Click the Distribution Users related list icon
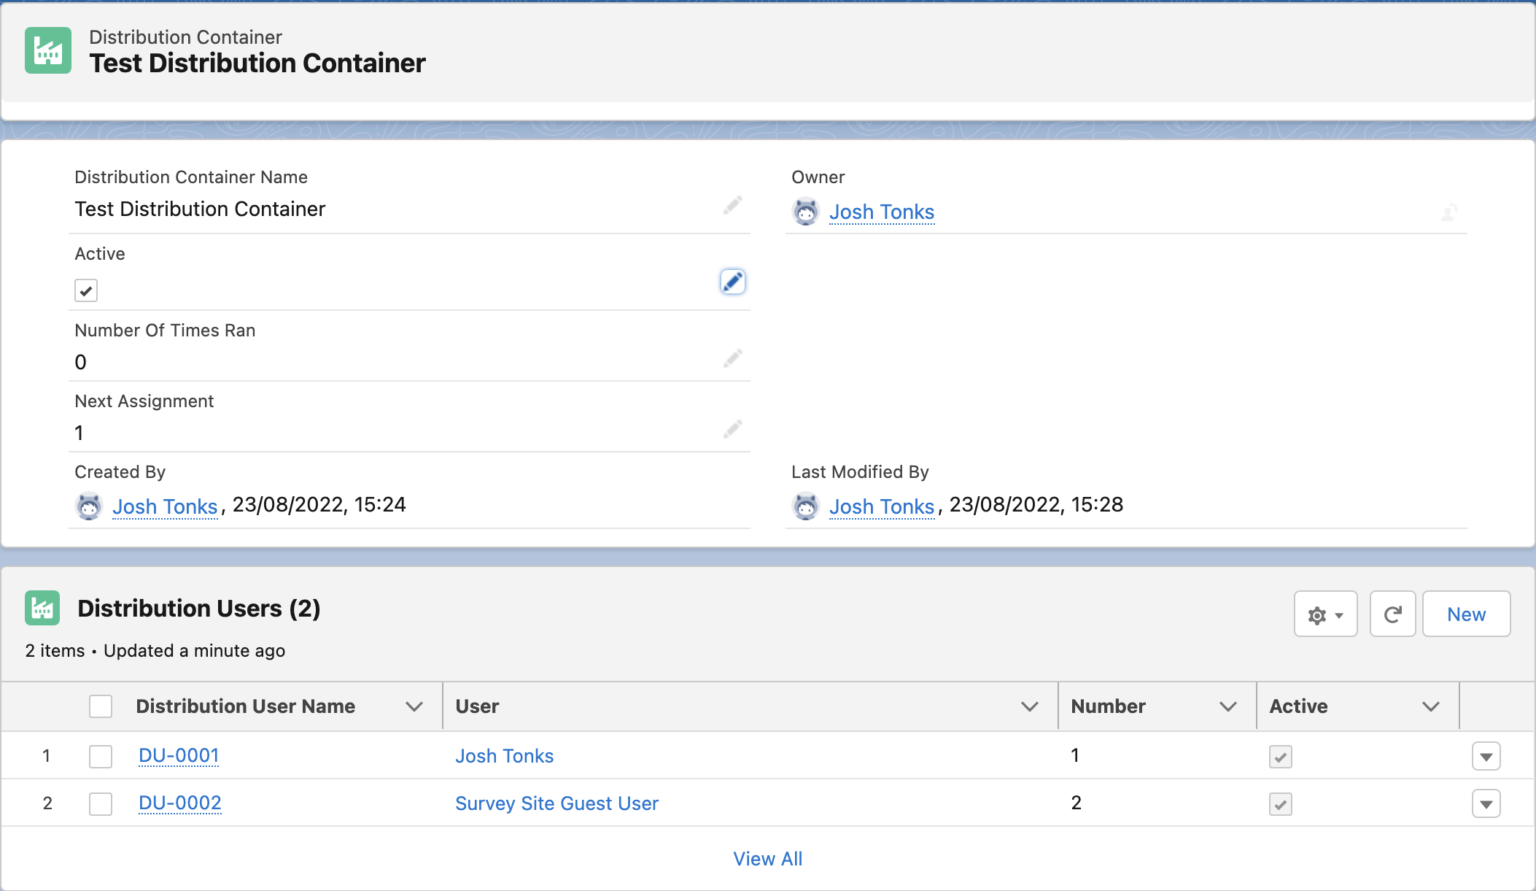The height and width of the screenshot is (891, 1536). click(42, 608)
